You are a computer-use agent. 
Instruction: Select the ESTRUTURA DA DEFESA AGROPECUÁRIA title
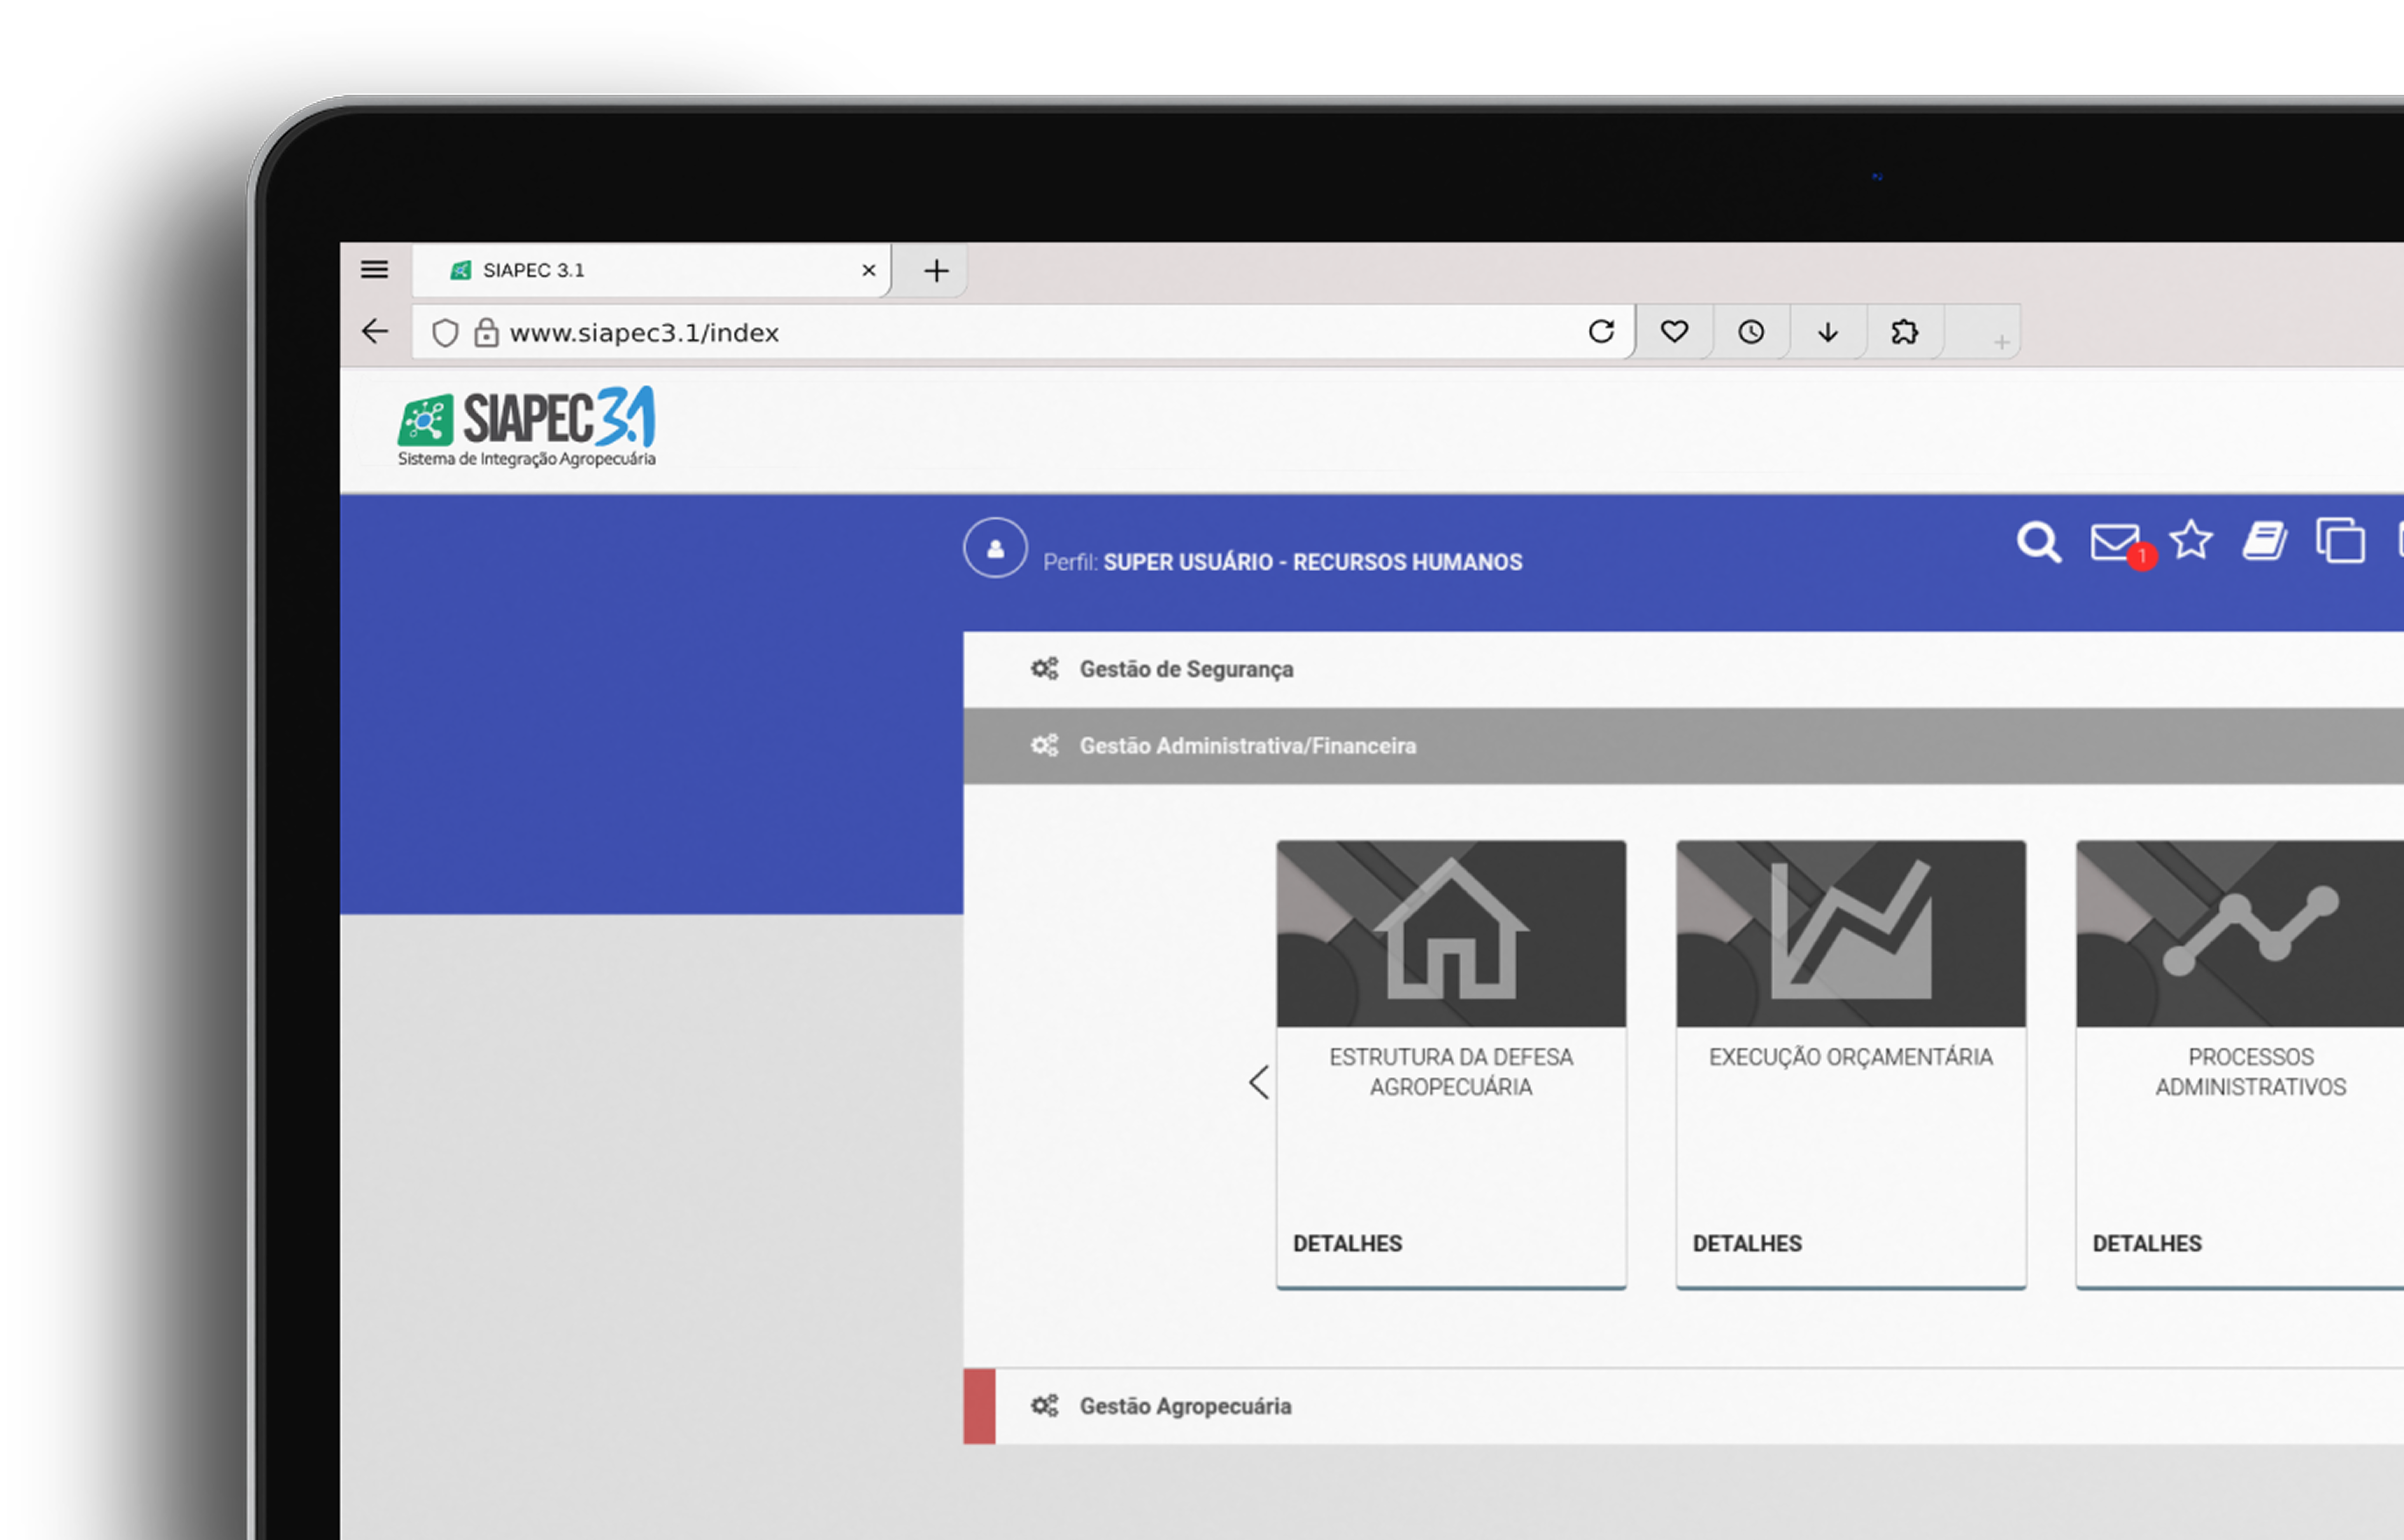pos(1451,1072)
